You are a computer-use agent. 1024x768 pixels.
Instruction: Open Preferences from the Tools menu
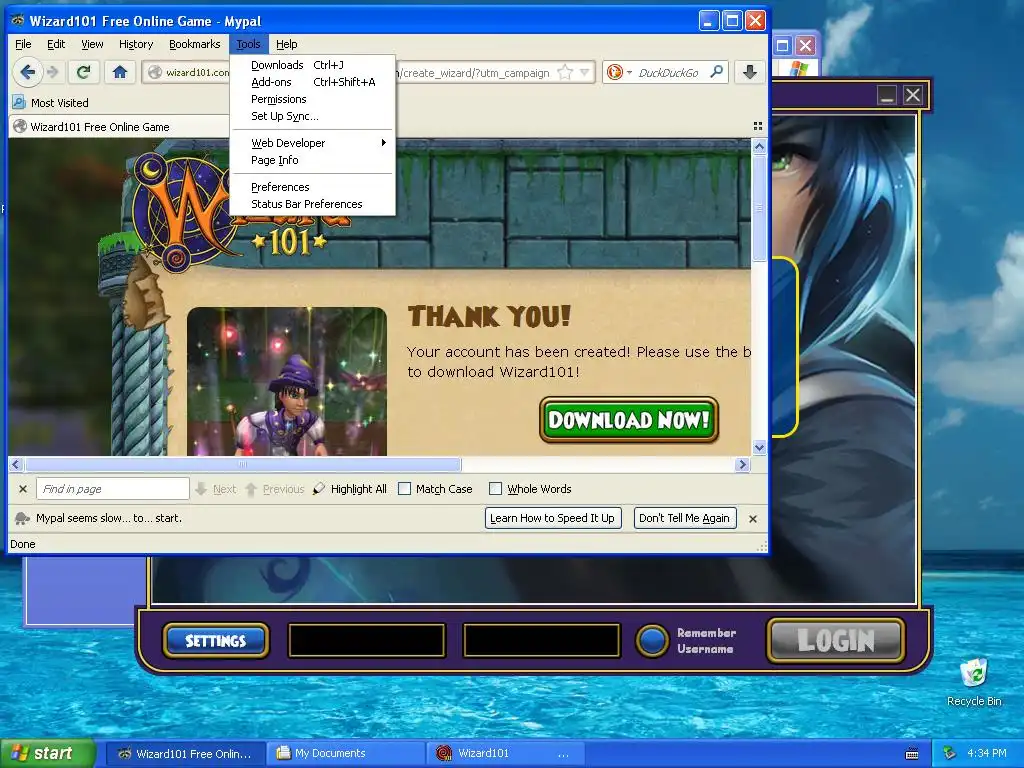click(313, 187)
